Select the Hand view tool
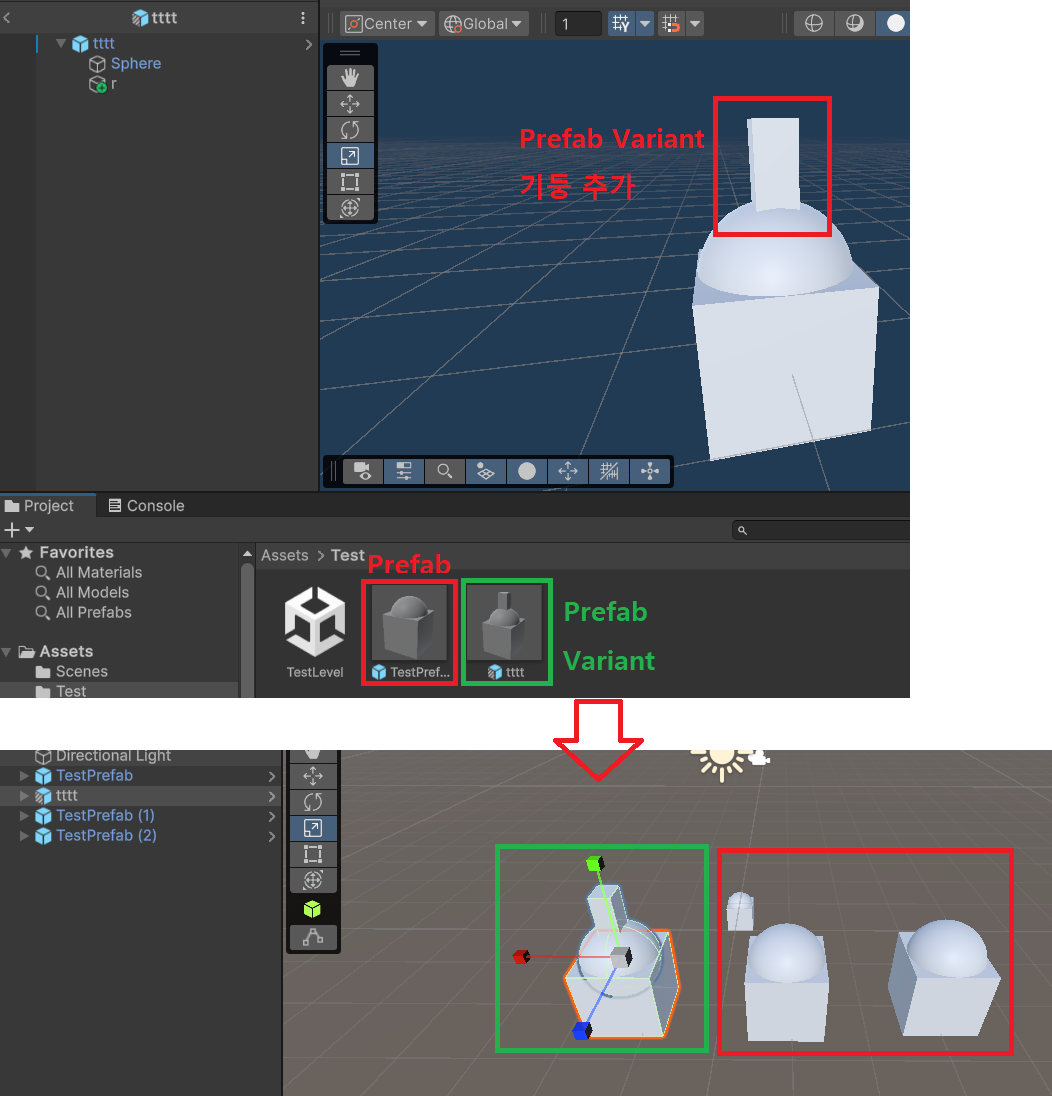Image resolution: width=1052 pixels, height=1096 pixels. point(350,78)
